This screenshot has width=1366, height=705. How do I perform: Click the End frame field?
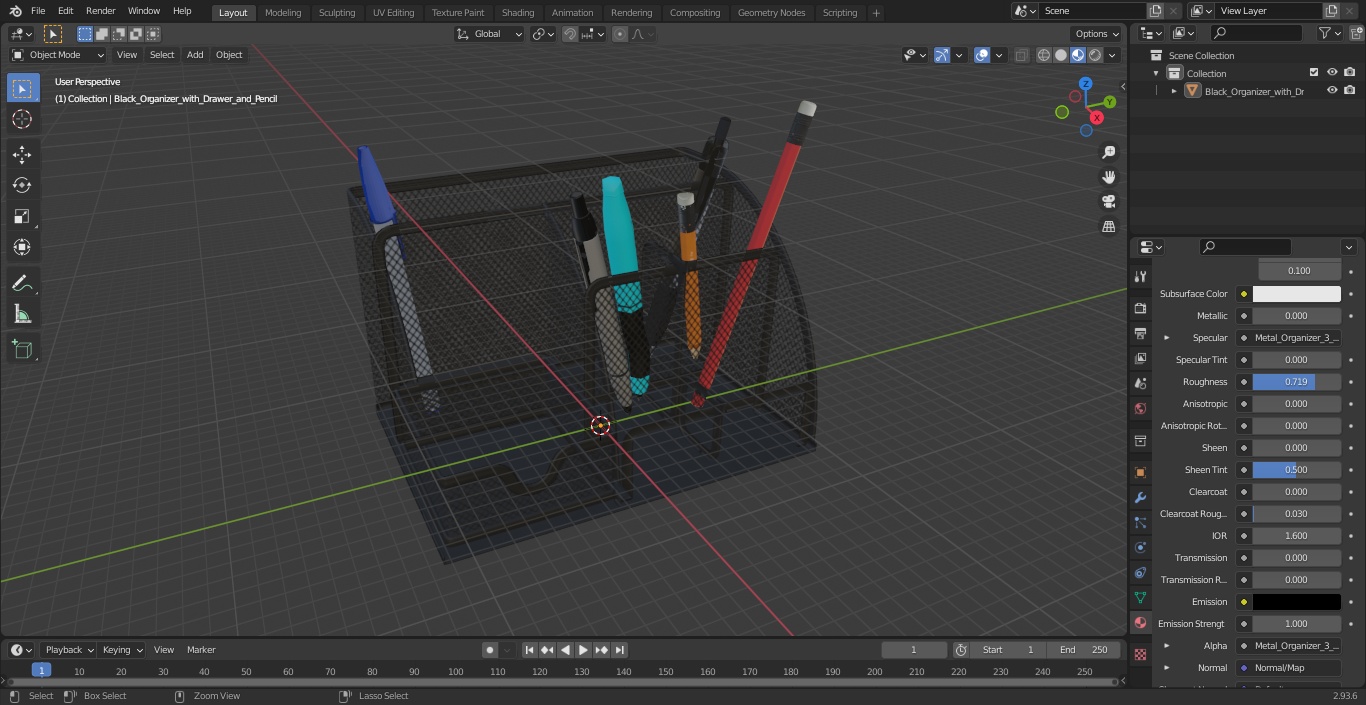click(x=1084, y=650)
